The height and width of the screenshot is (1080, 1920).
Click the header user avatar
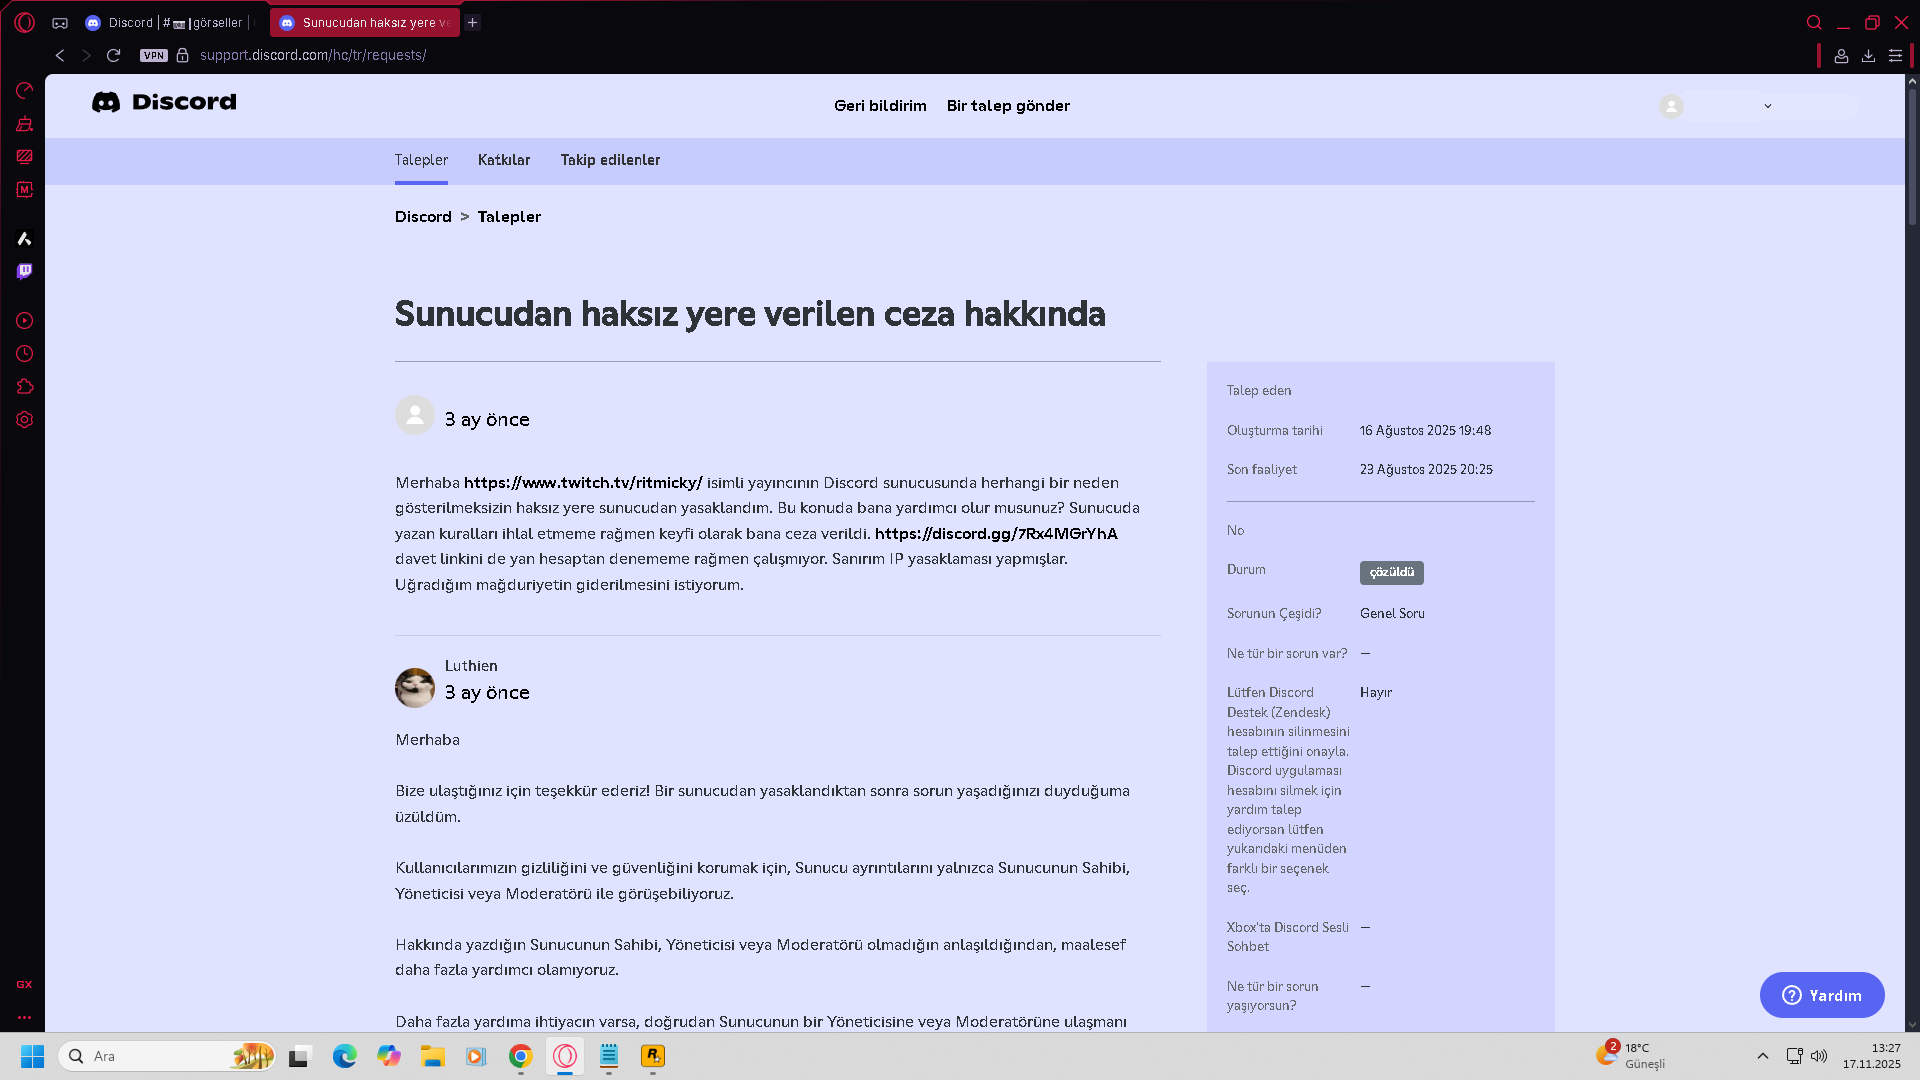tap(1671, 106)
